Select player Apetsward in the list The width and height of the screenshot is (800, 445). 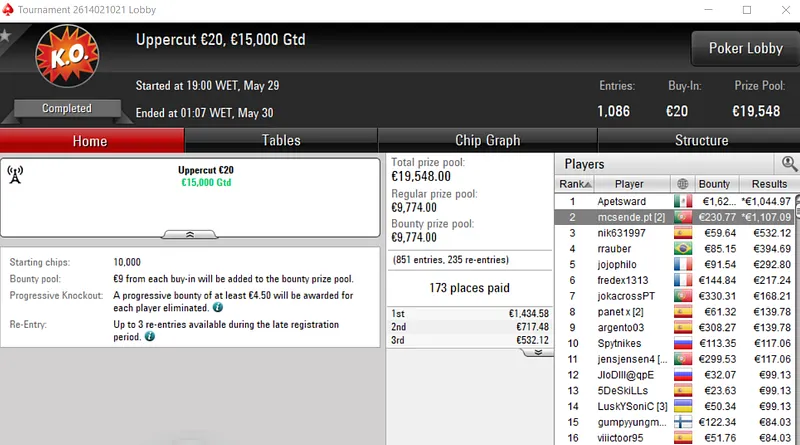point(621,201)
